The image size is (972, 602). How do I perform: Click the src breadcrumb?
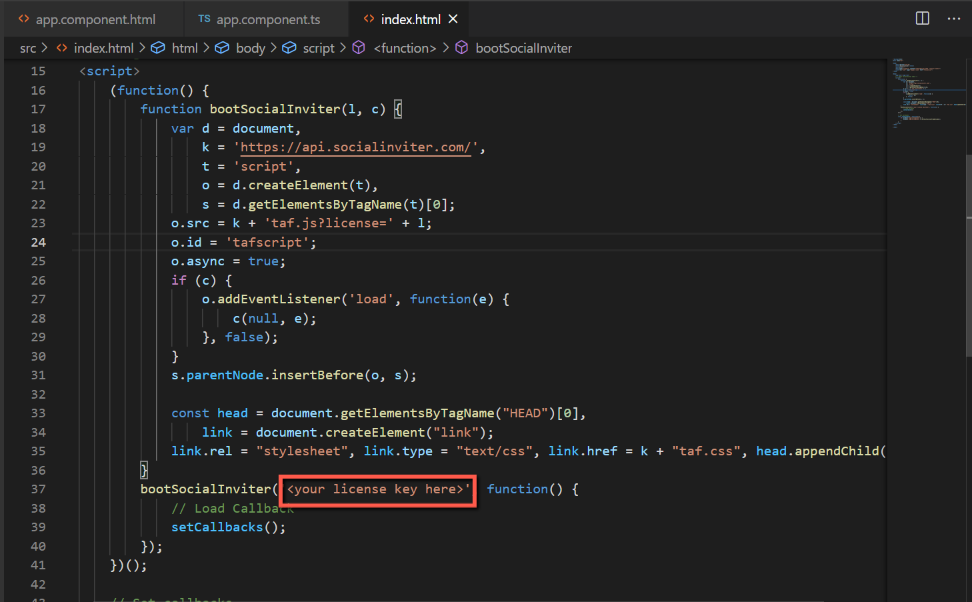point(28,48)
